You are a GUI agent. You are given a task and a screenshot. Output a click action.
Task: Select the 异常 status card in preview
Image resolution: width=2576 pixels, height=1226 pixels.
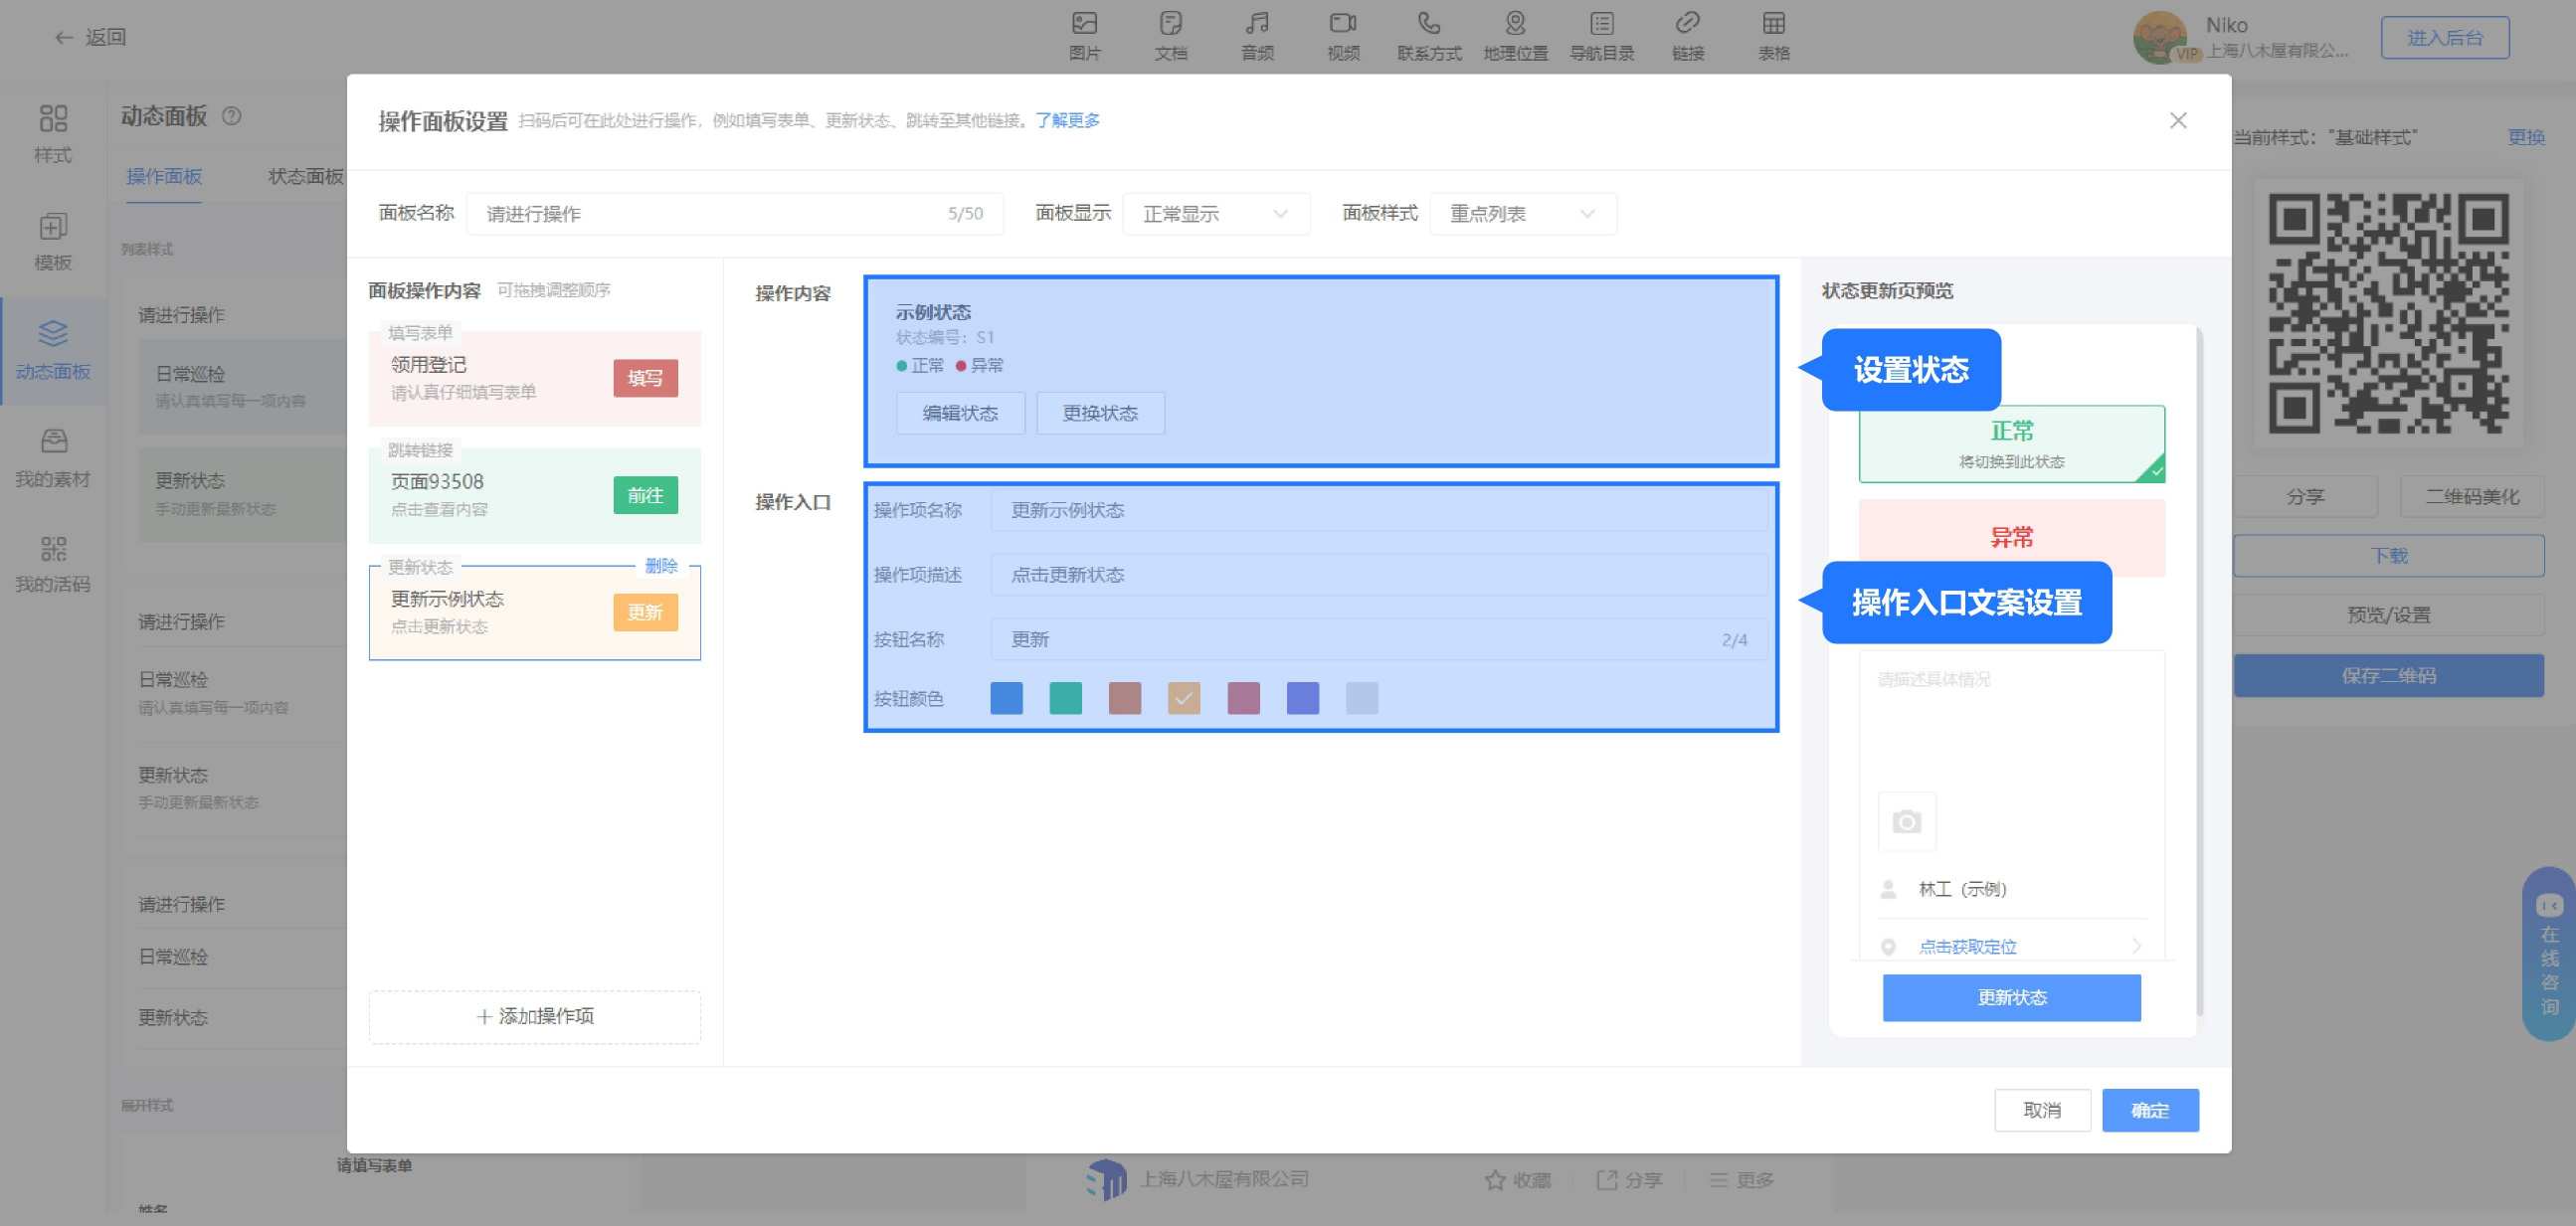click(2011, 538)
